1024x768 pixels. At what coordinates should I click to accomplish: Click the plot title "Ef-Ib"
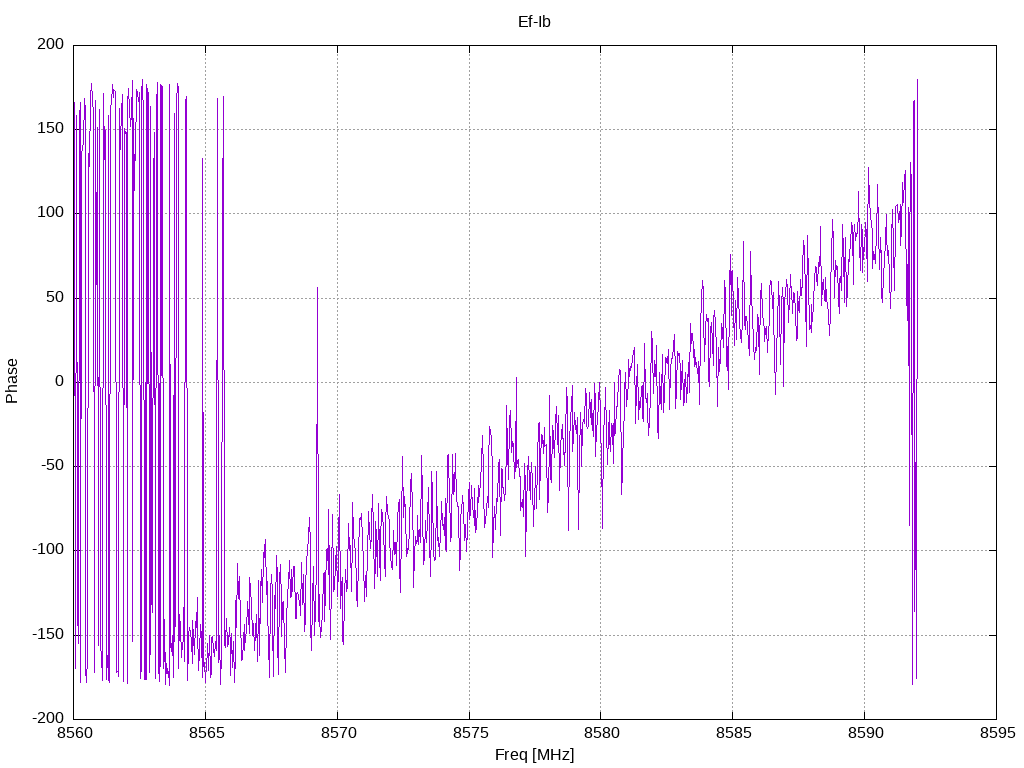(534, 22)
